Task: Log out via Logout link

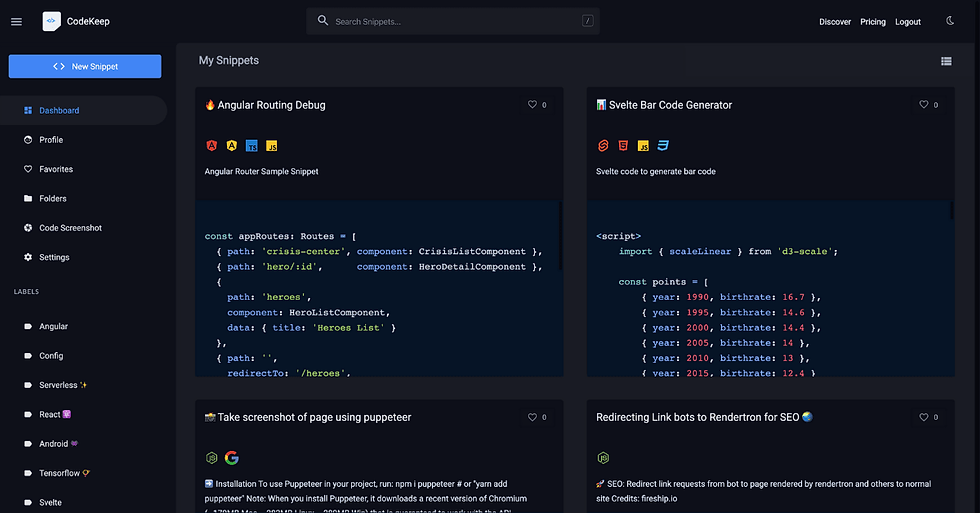Action: (x=908, y=22)
